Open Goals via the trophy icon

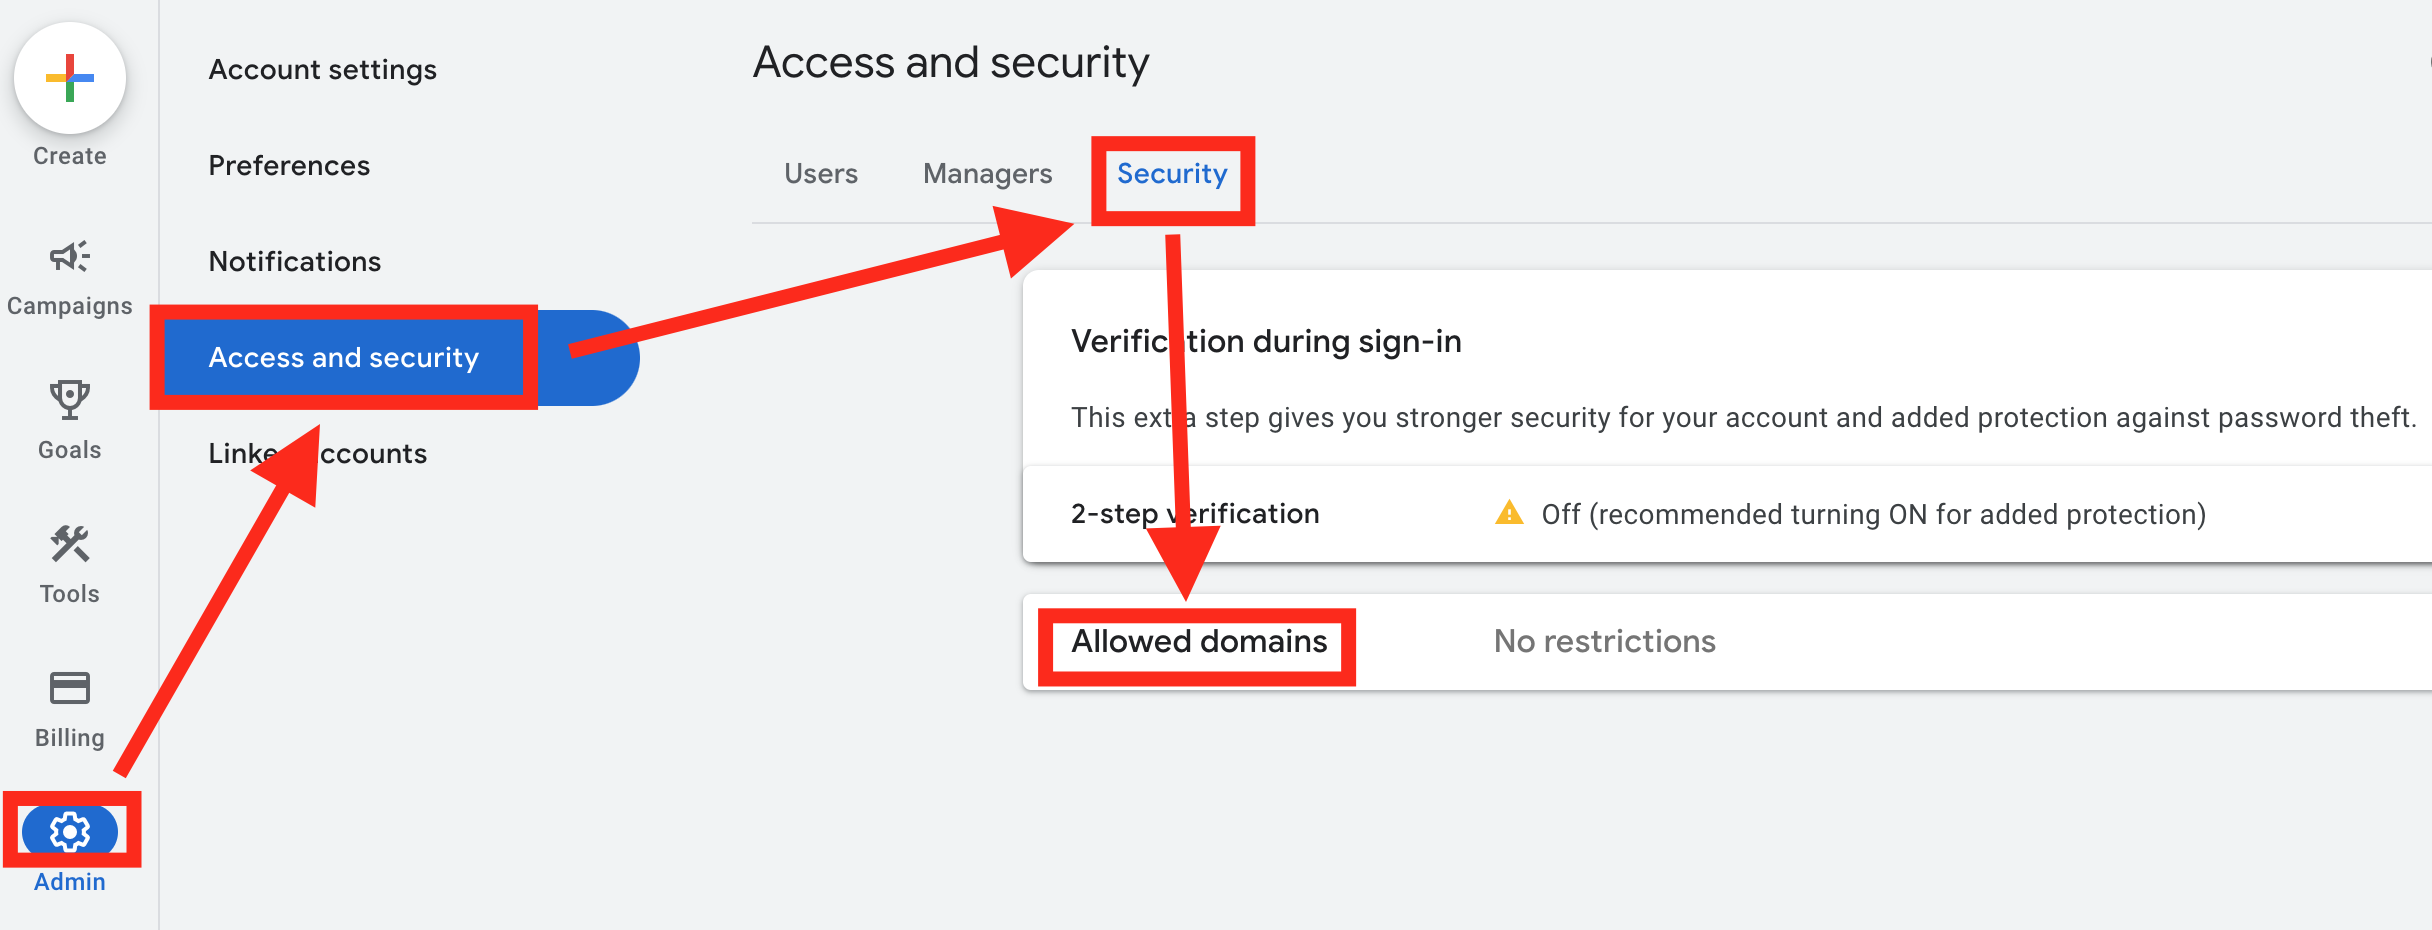(70, 400)
